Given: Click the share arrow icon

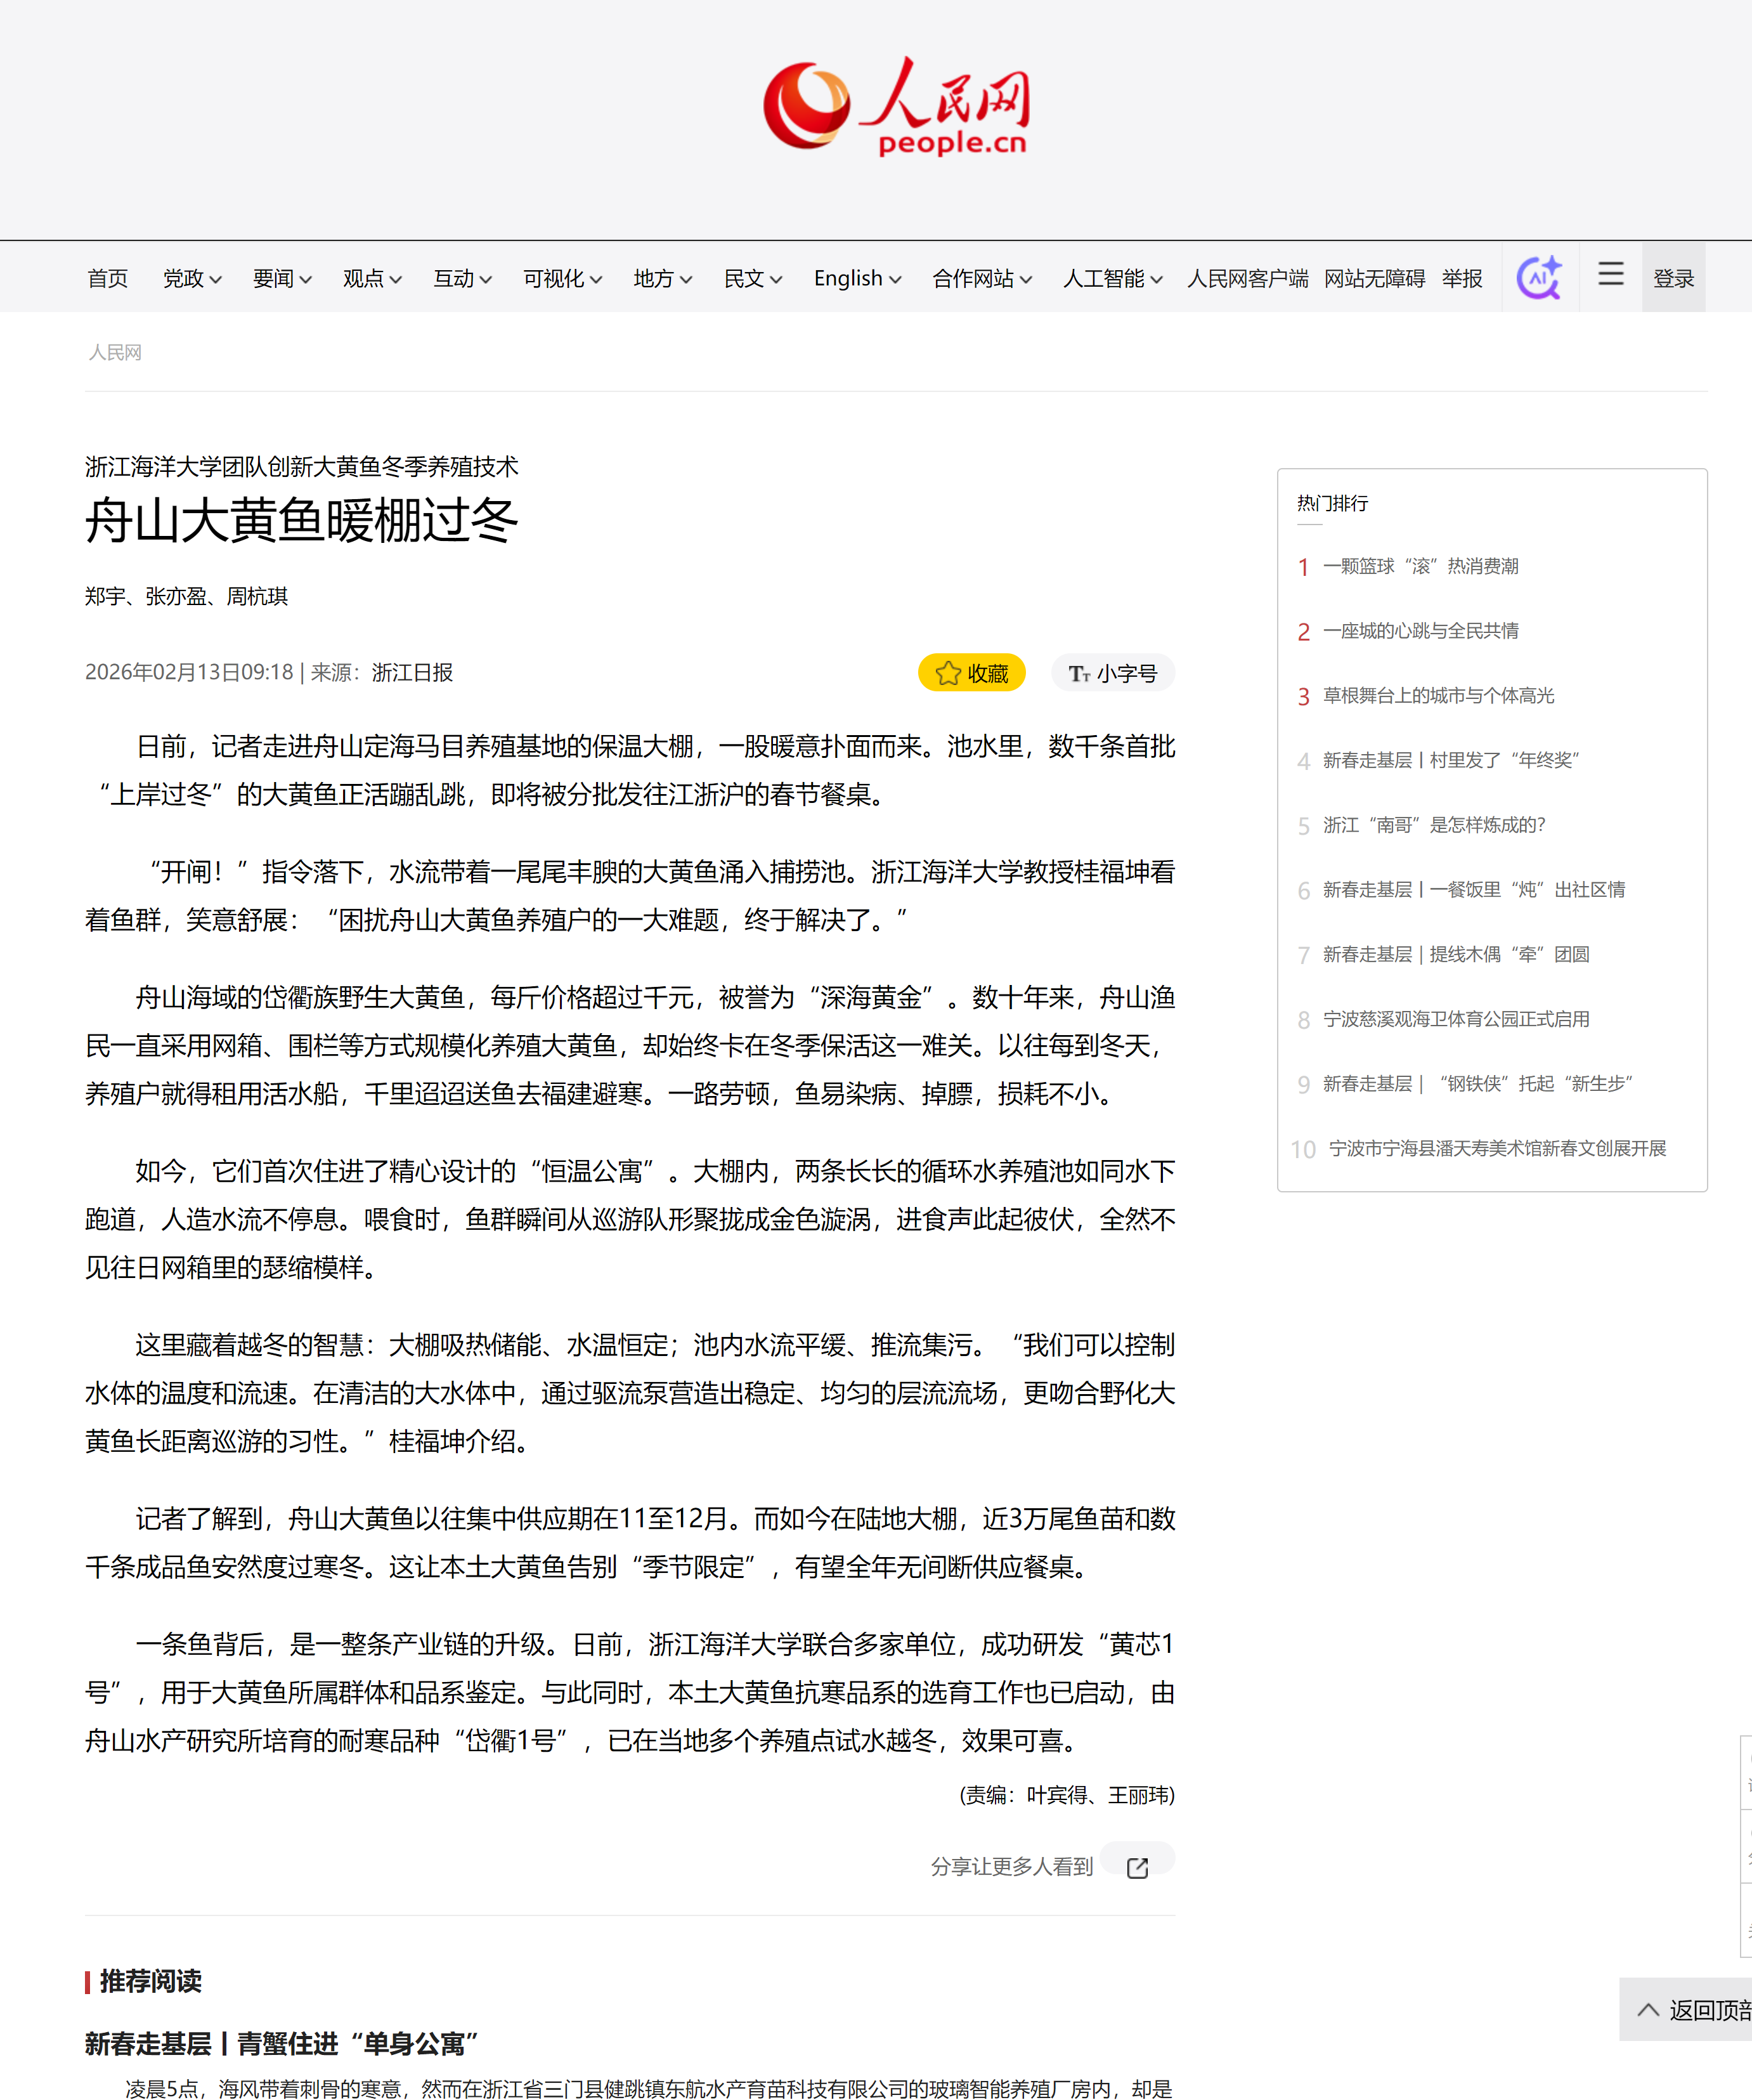Looking at the screenshot, I should 1137,1867.
